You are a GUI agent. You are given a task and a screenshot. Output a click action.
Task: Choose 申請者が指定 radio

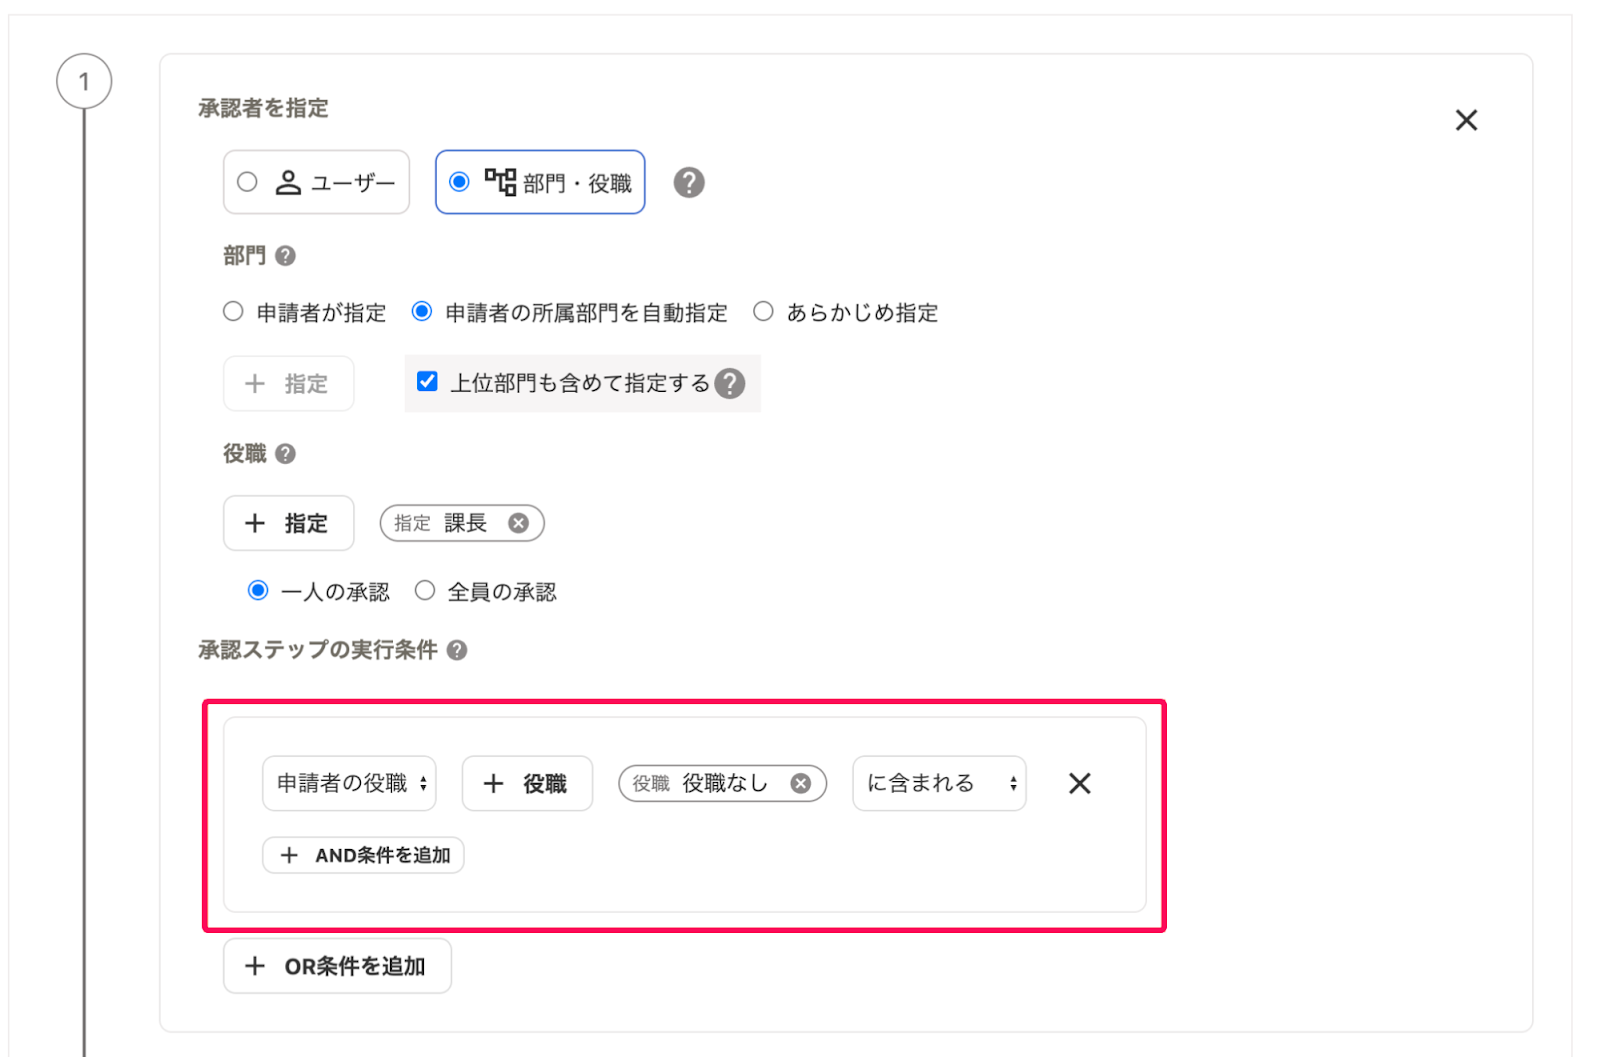[x=233, y=312]
